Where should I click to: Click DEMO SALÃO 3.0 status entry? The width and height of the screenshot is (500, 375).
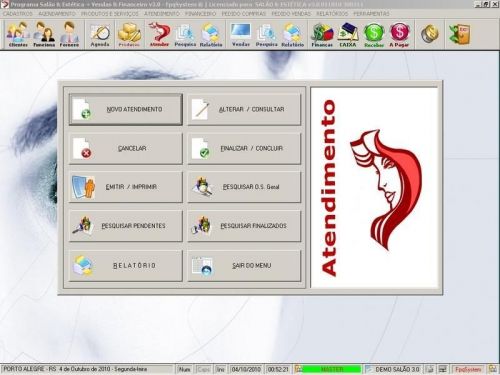(394, 369)
